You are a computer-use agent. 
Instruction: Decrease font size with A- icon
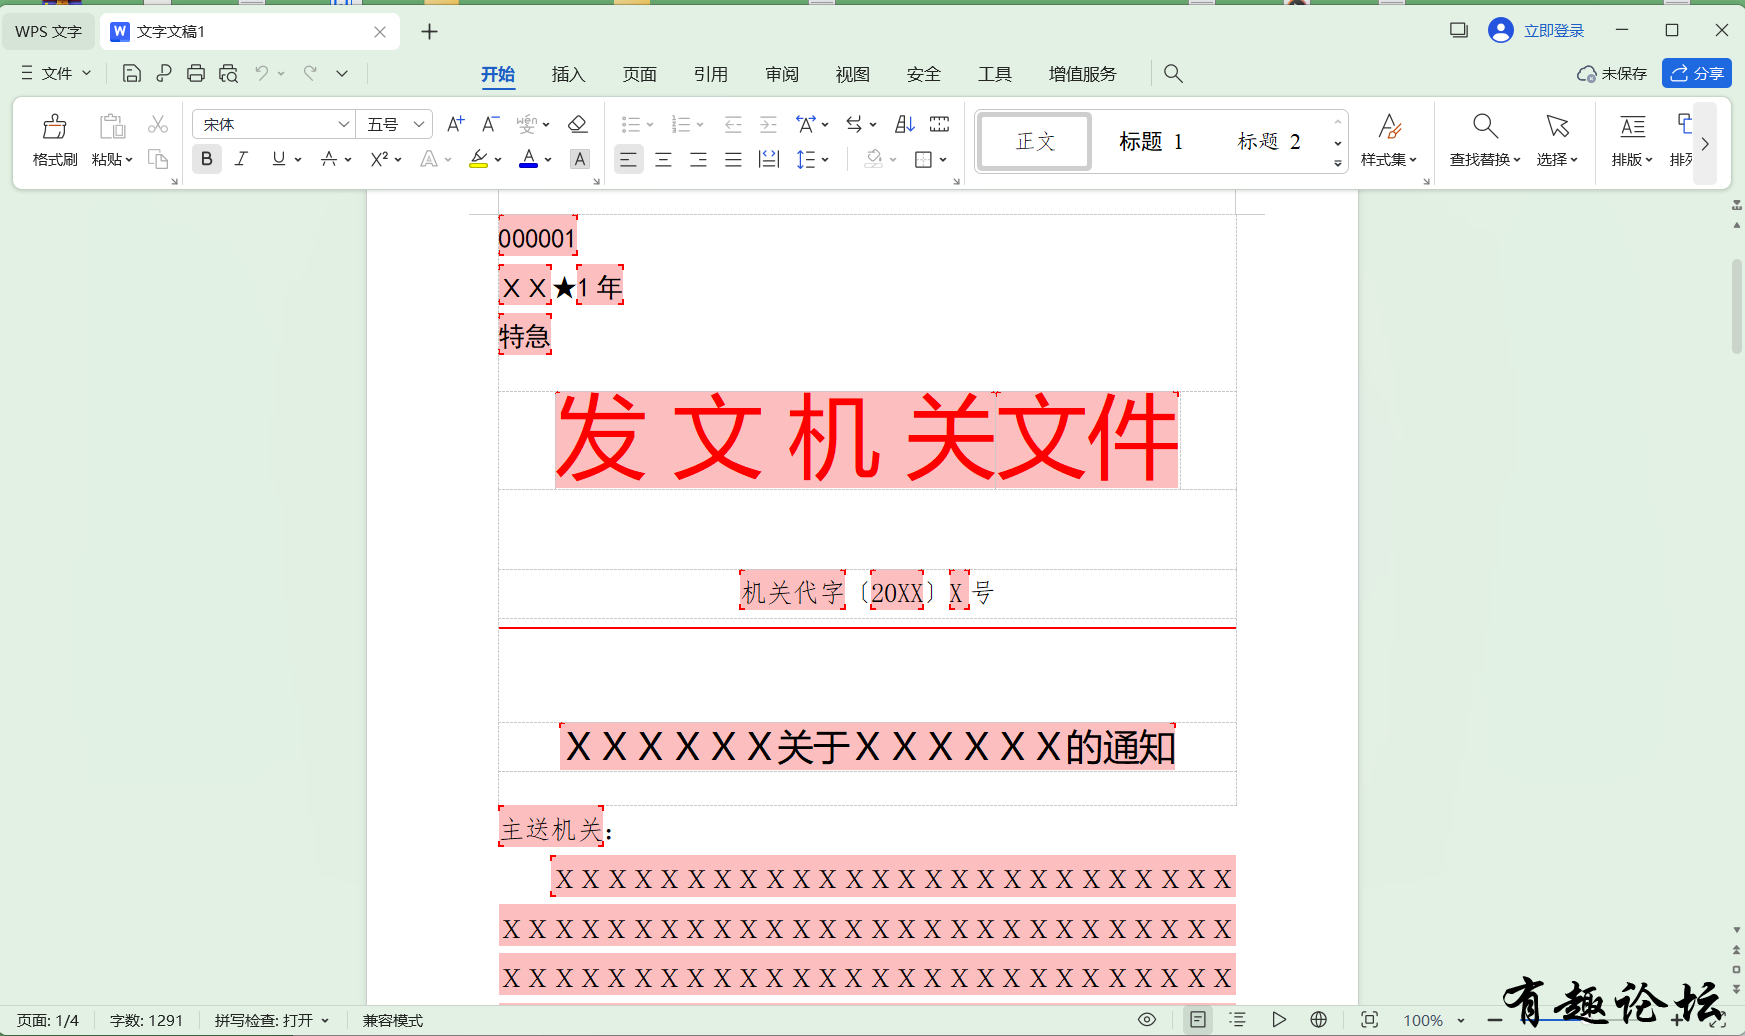[490, 124]
